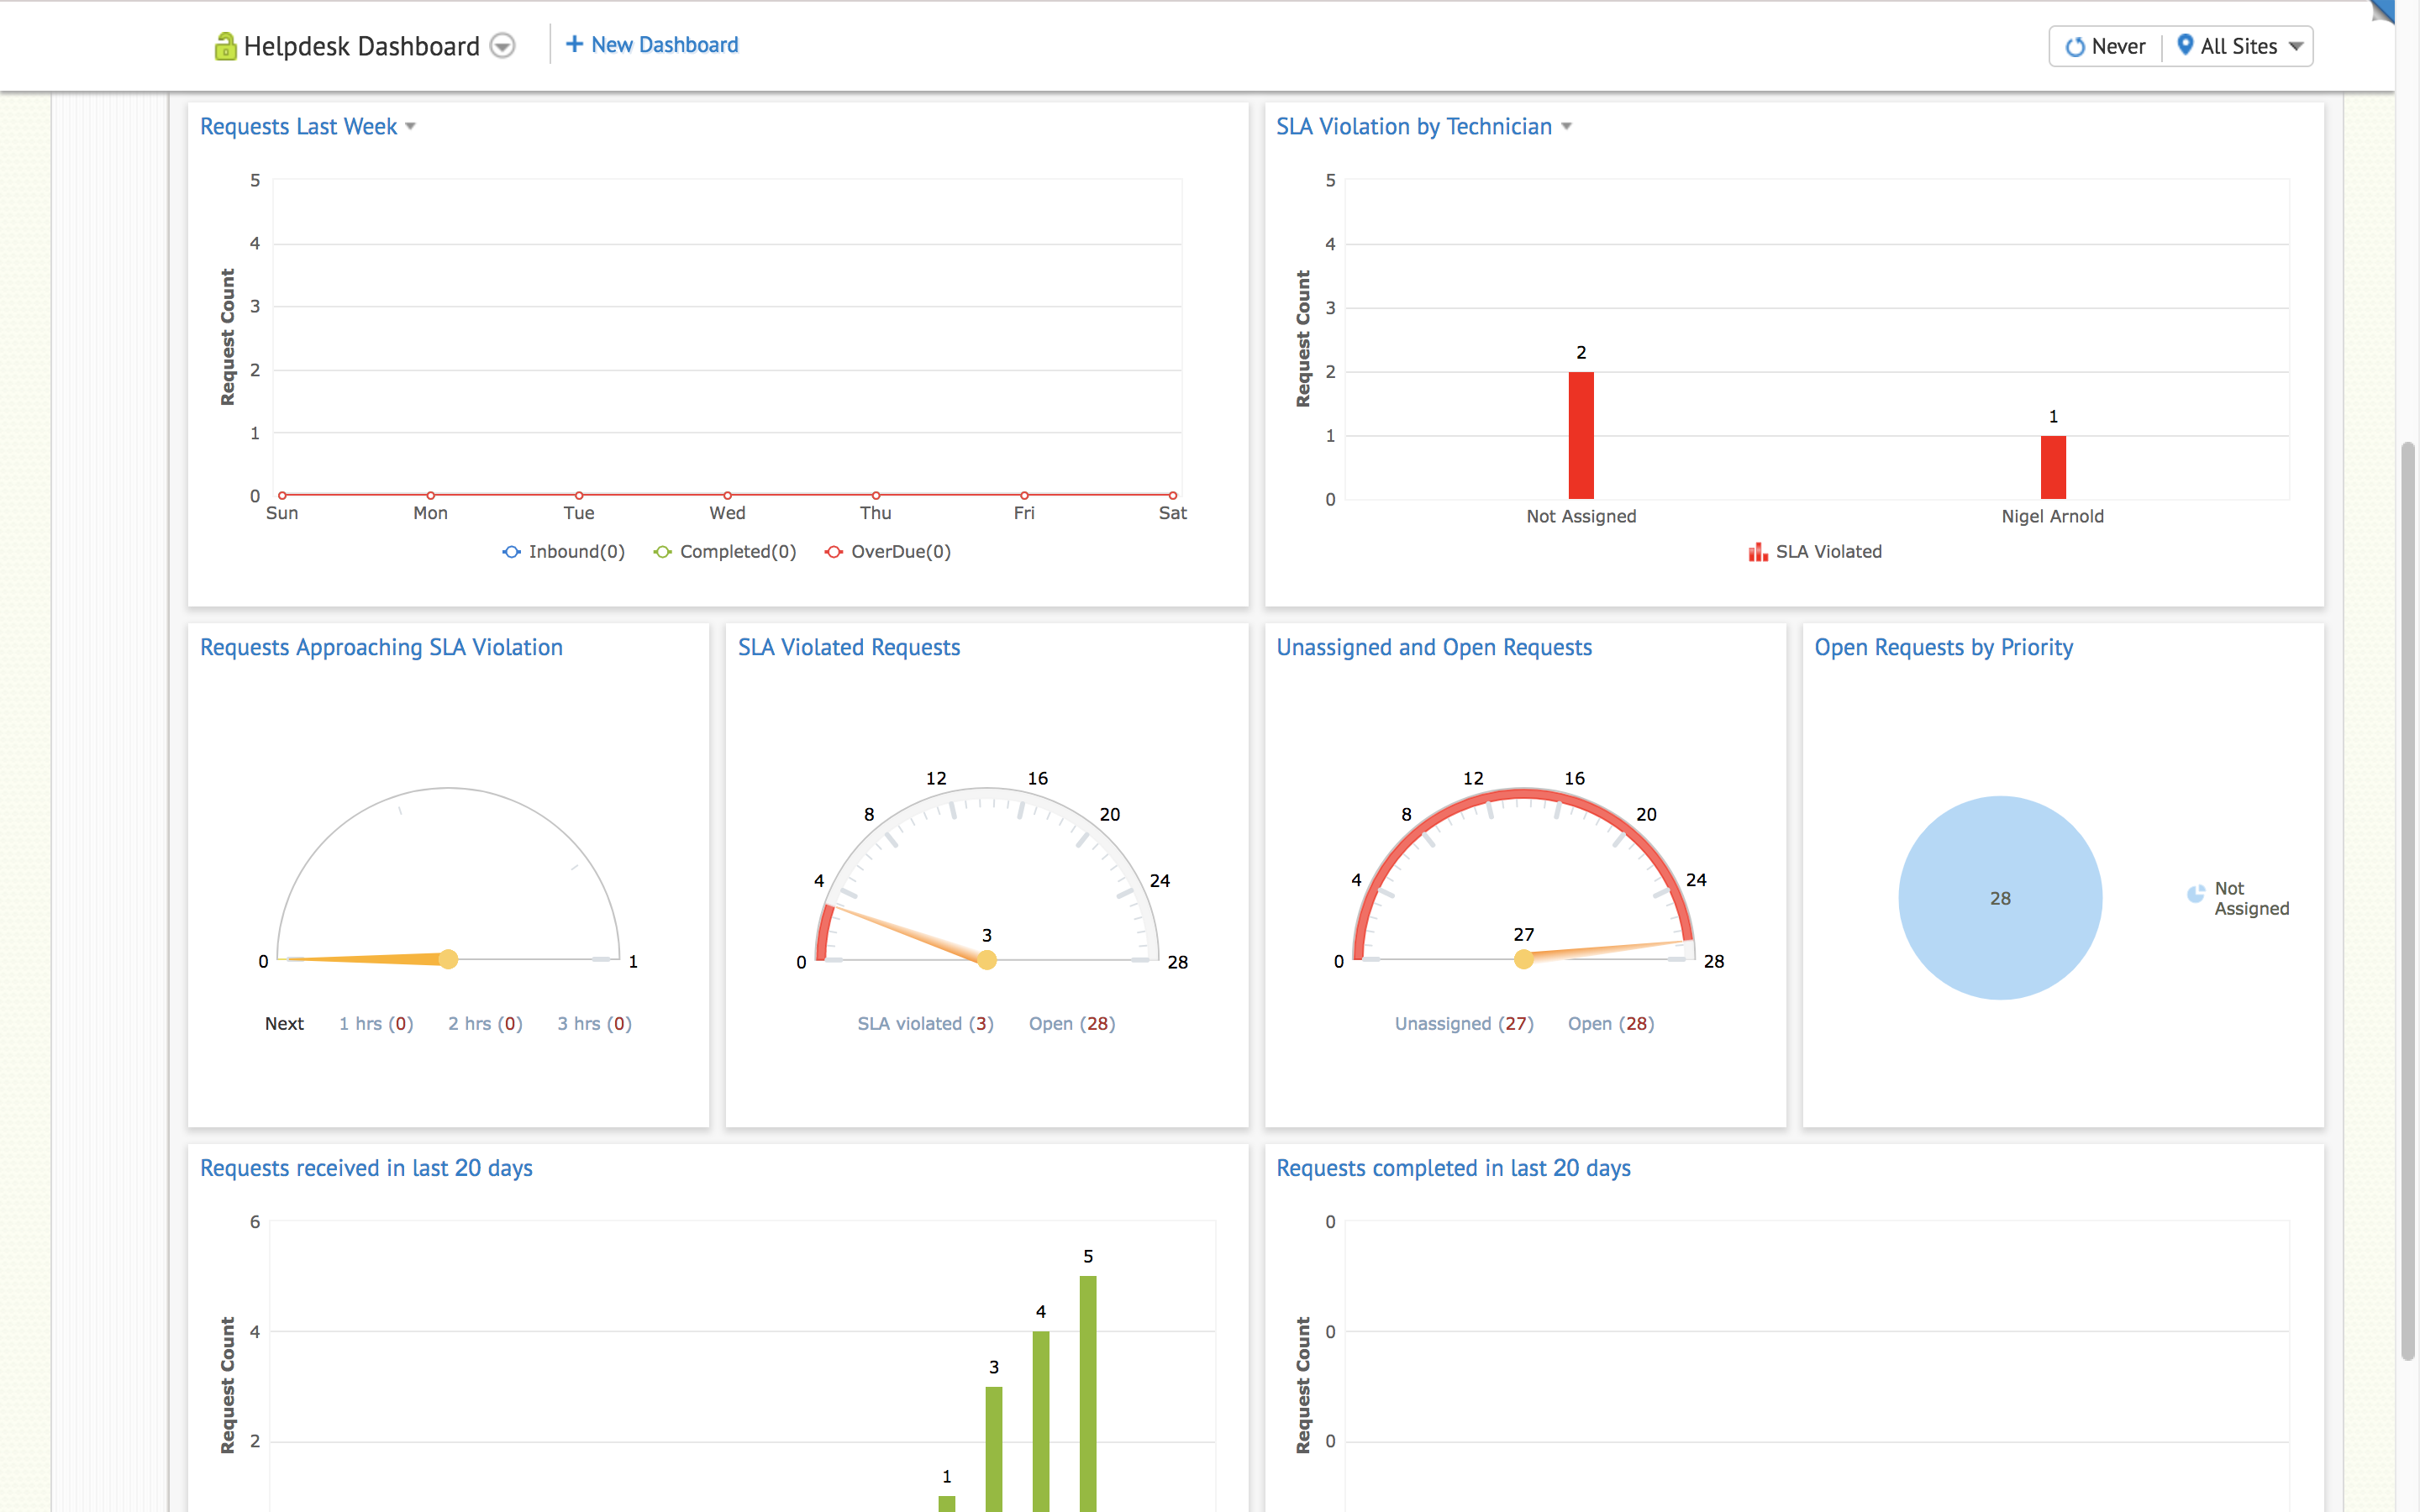
Task: Toggle the Completed(0) legend series
Action: pos(725,552)
